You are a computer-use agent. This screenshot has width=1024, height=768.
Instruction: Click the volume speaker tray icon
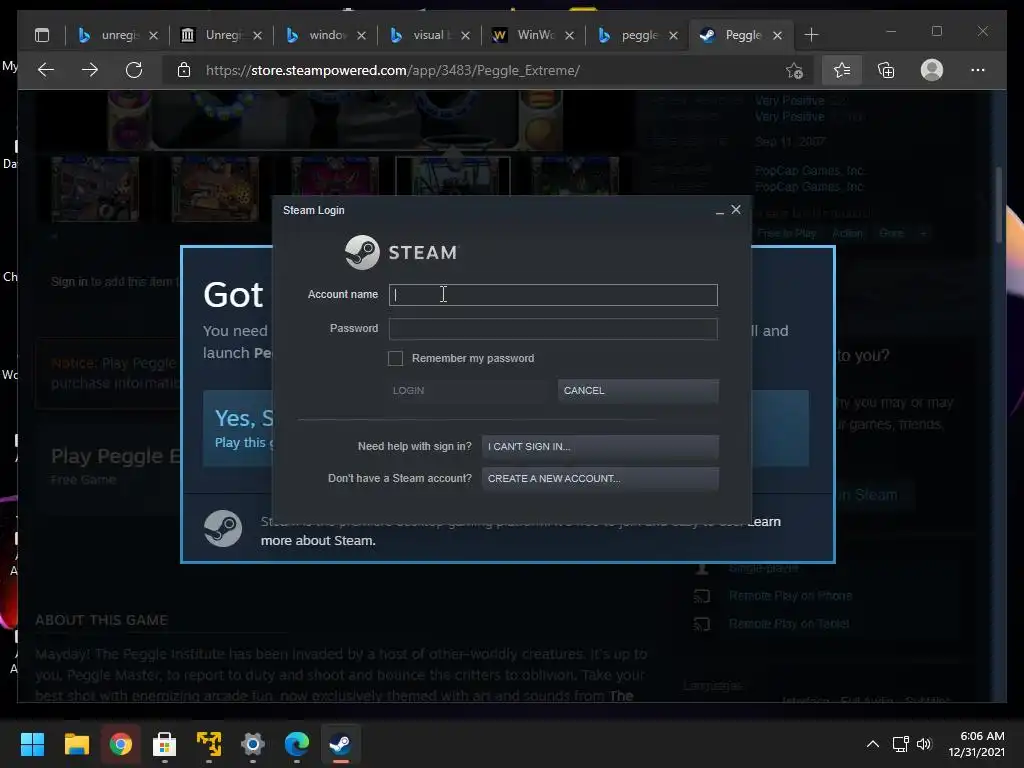coord(924,744)
